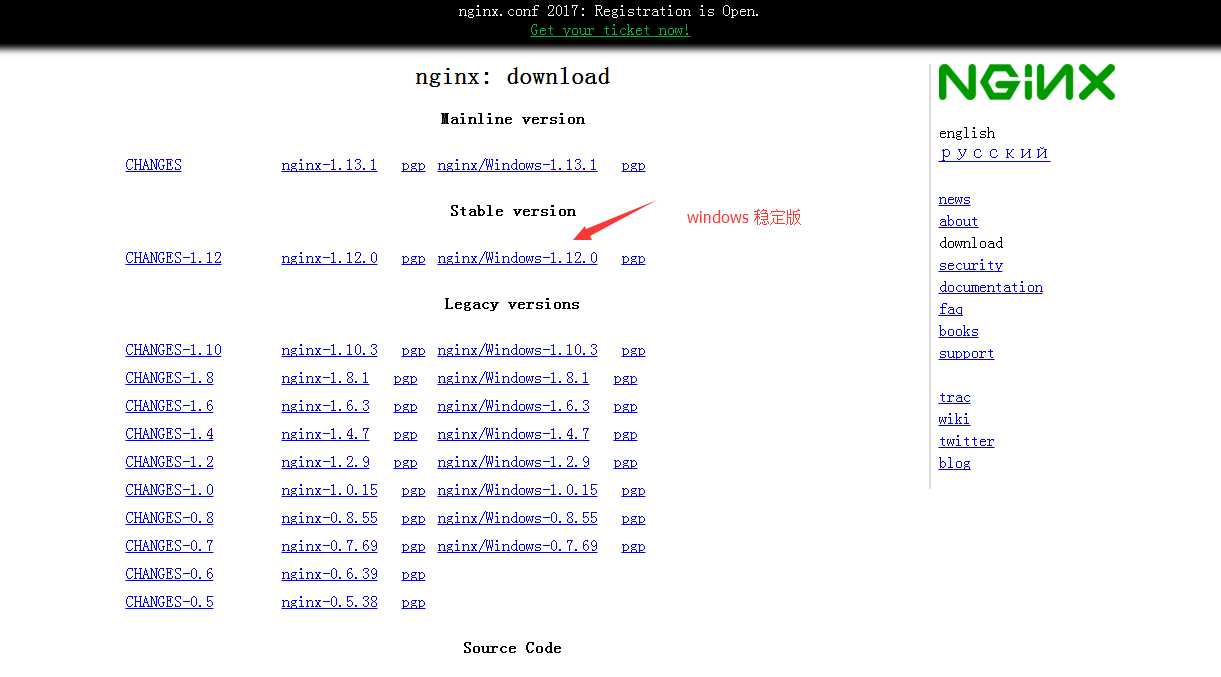The image size is (1221, 677).
Task: Open pgp signature beside nginx/Windows-1.13.1
Action: point(633,166)
